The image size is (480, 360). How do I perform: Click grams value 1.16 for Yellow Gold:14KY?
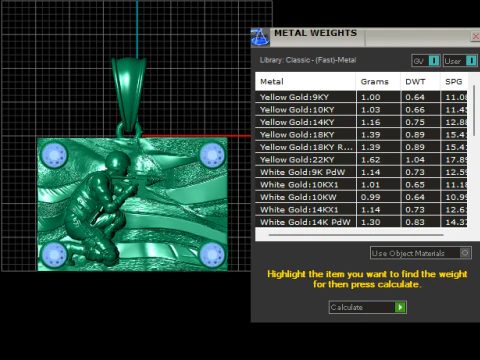pos(371,122)
